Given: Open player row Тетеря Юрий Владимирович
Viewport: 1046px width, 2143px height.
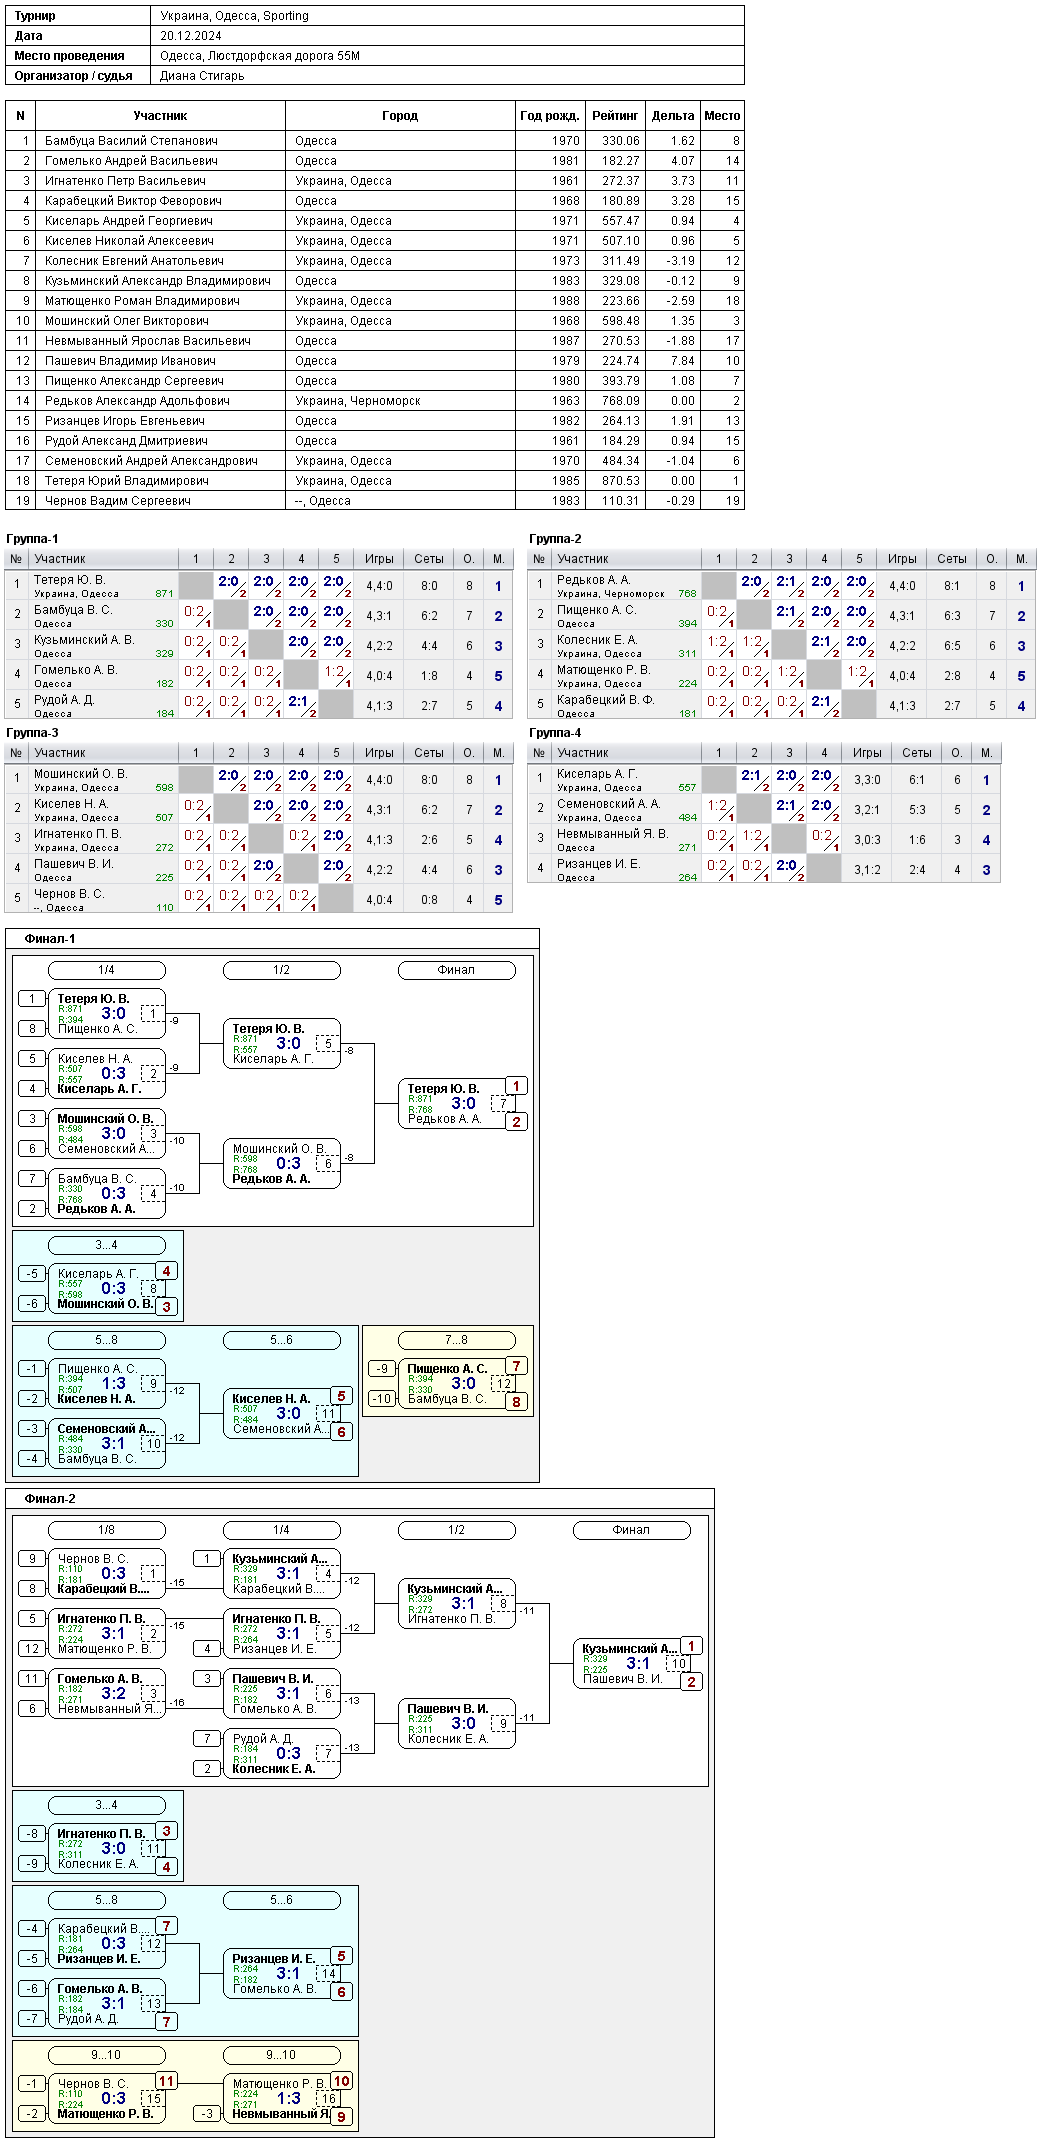Looking at the screenshot, I should (x=375, y=481).
